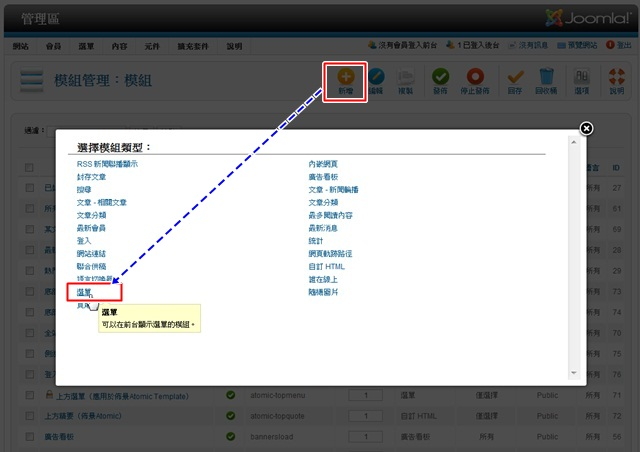Toggle published status of 廣告看板 module row

click(x=231, y=436)
